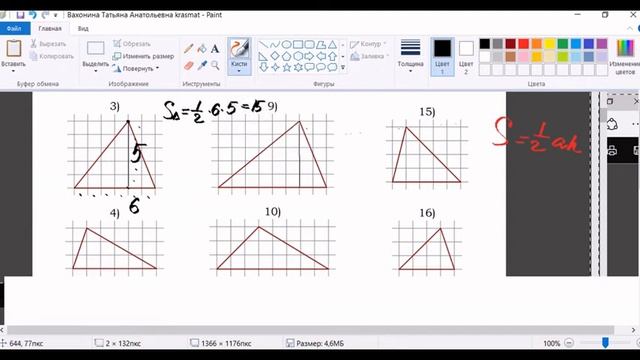Choose the Hexagon shape

click(298, 56)
